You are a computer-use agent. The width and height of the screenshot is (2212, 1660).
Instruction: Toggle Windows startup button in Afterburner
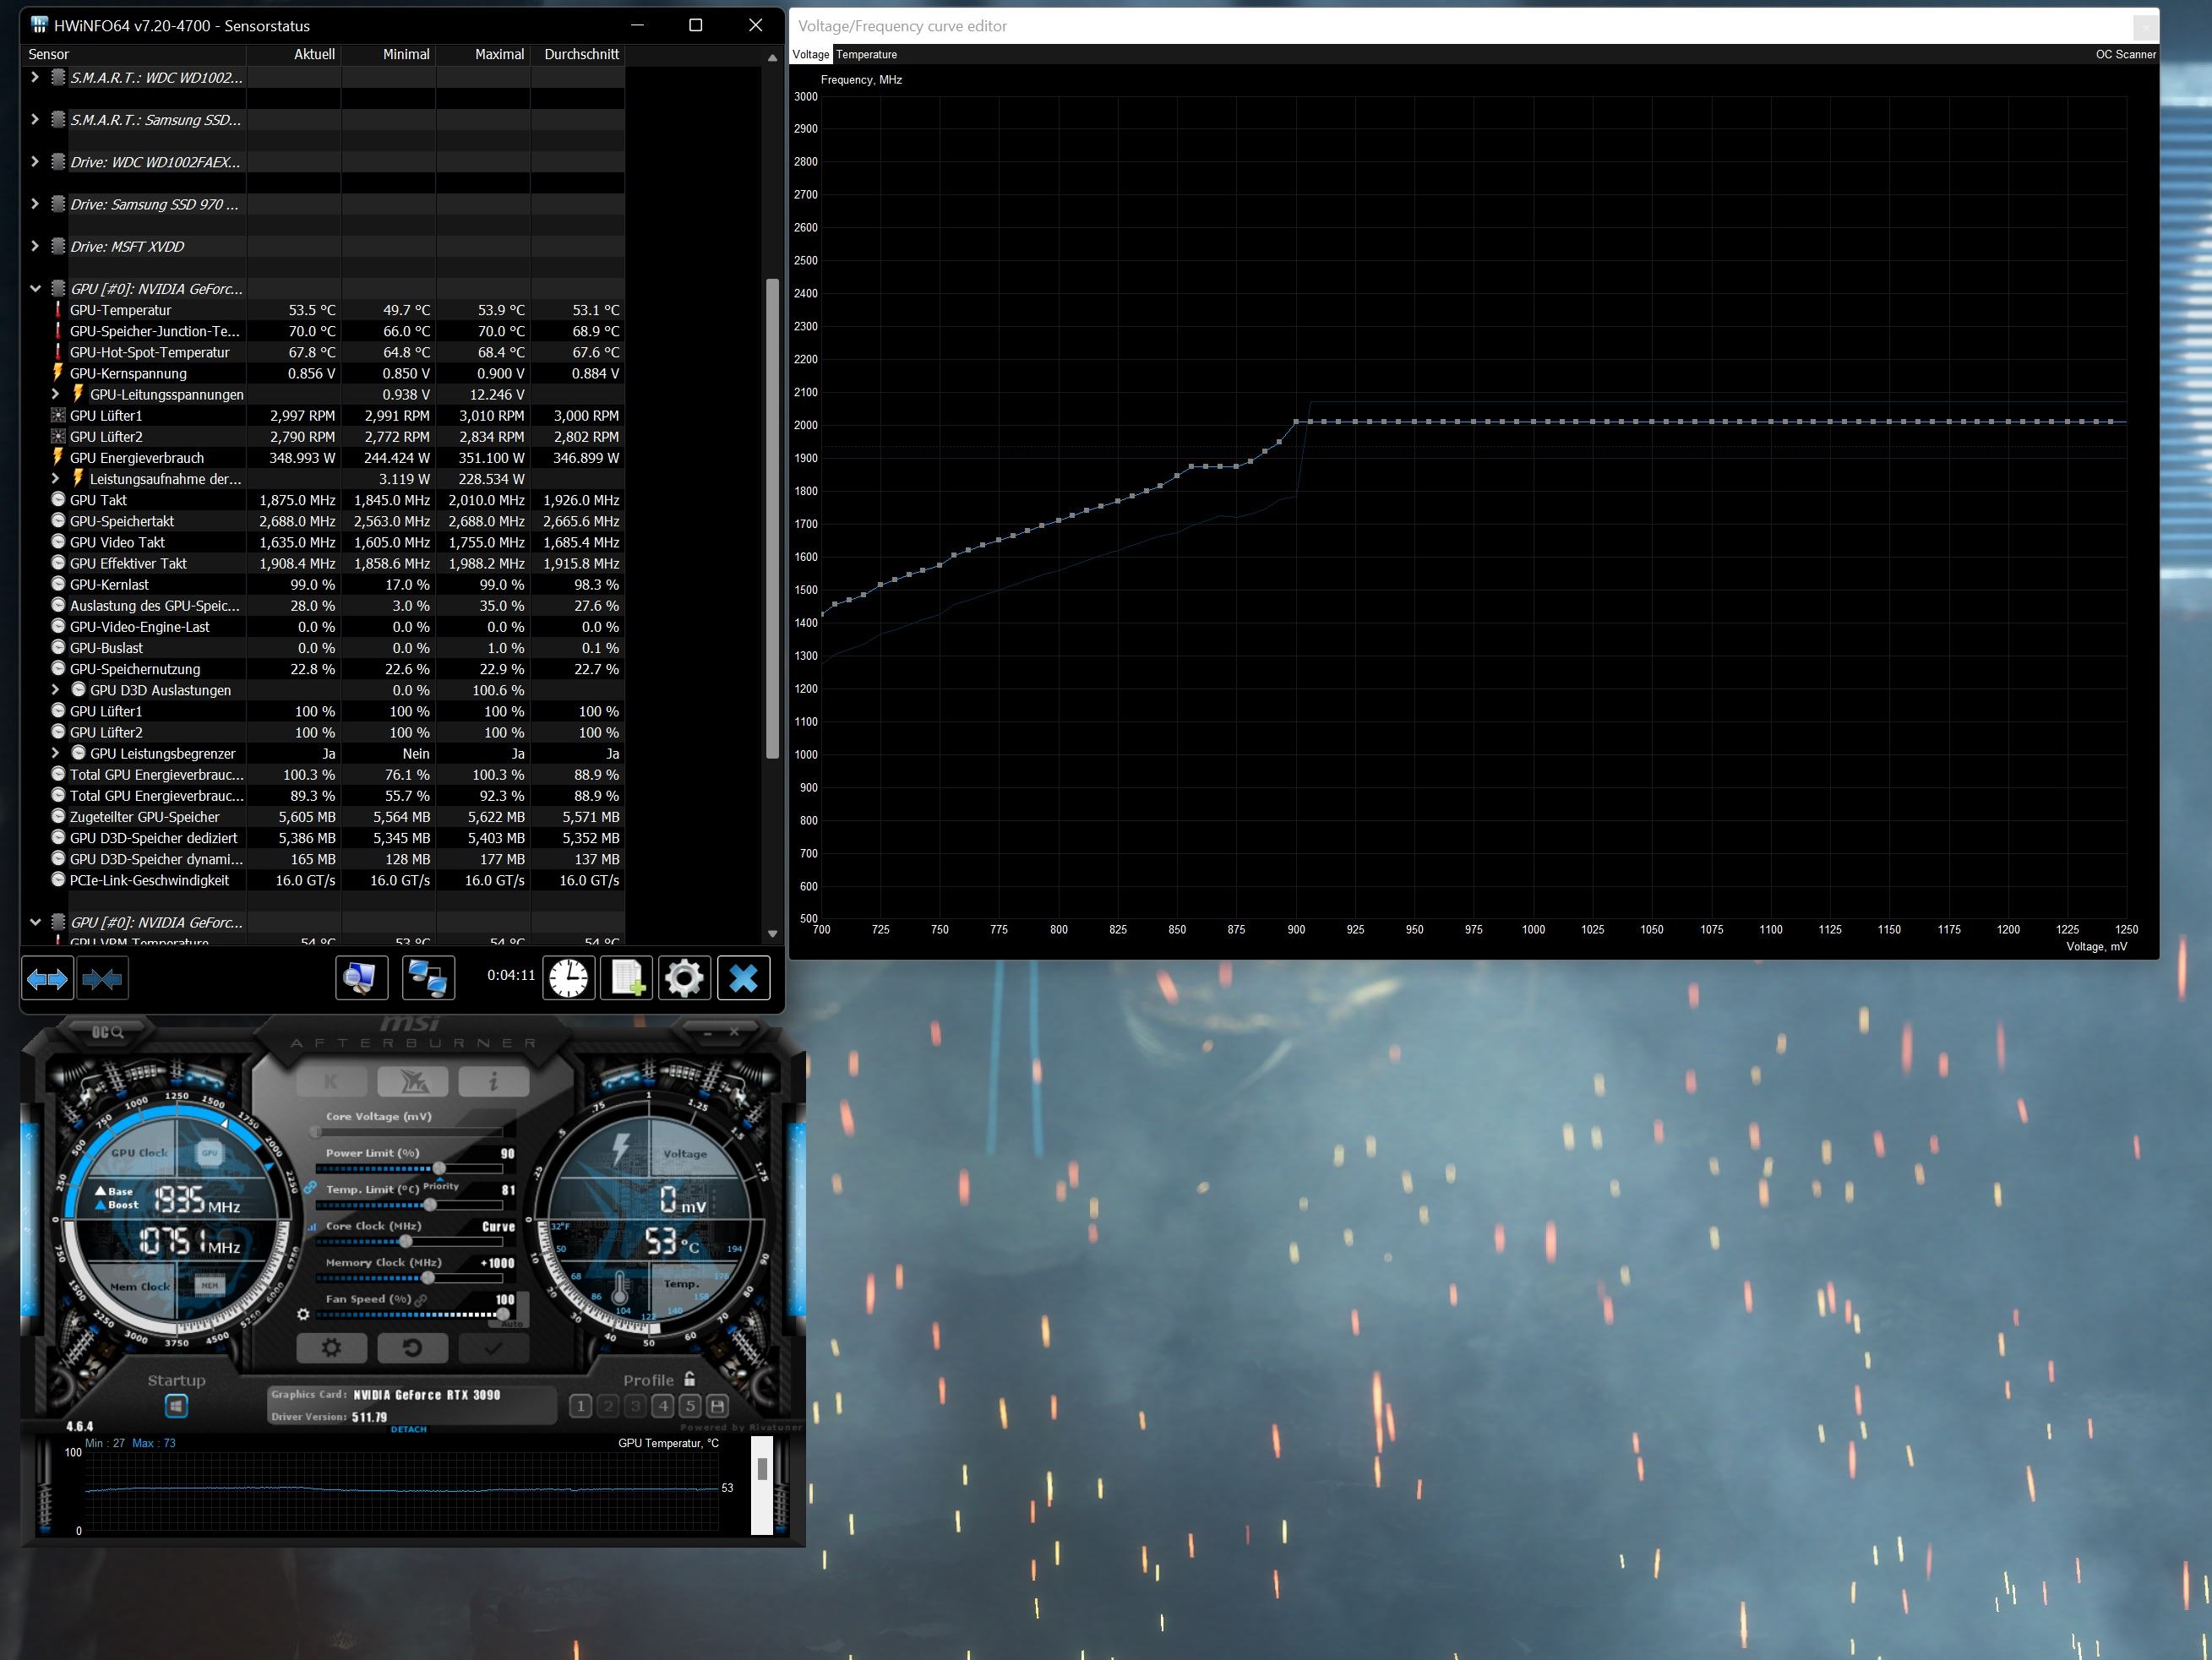coord(176,1407)
